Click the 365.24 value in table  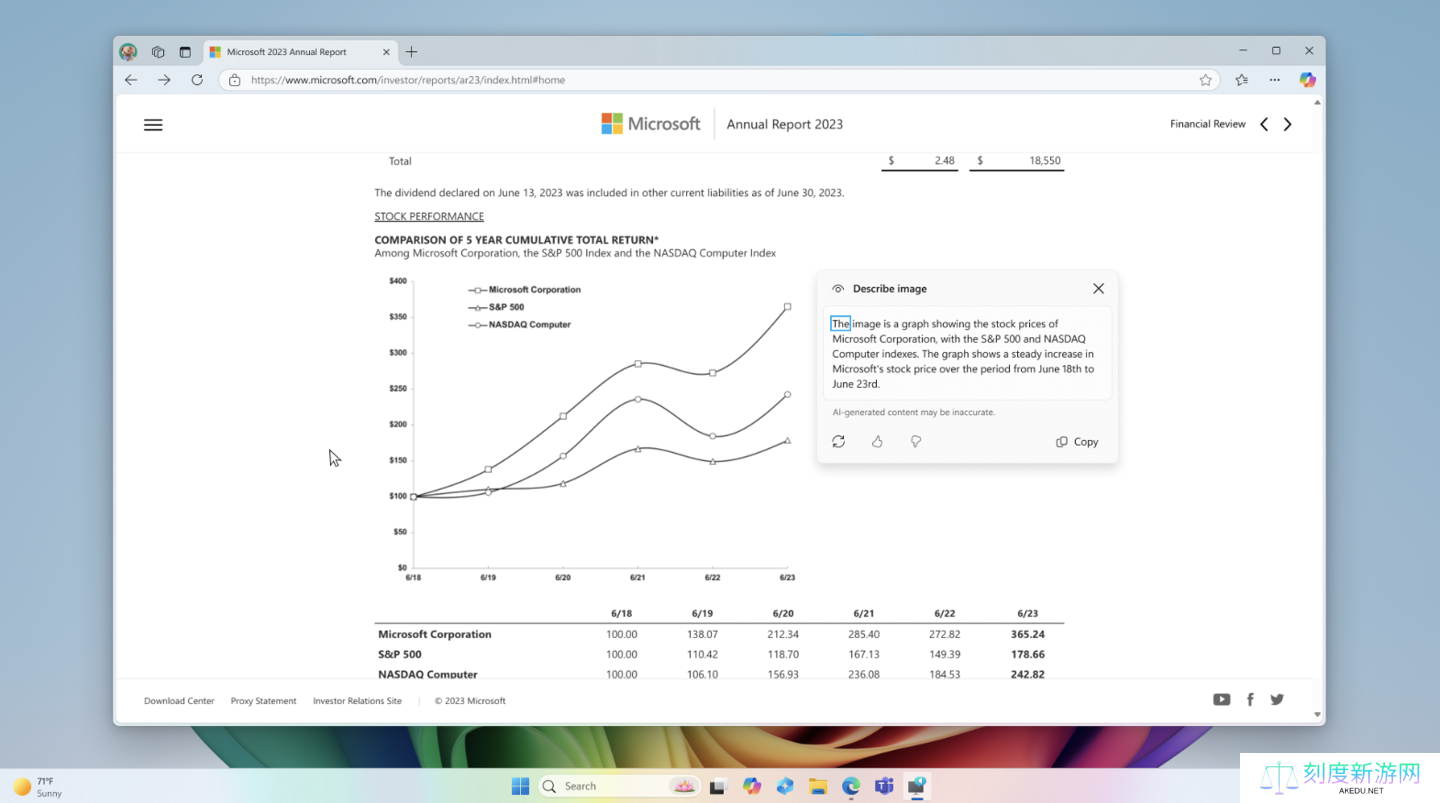[1028, 634]
